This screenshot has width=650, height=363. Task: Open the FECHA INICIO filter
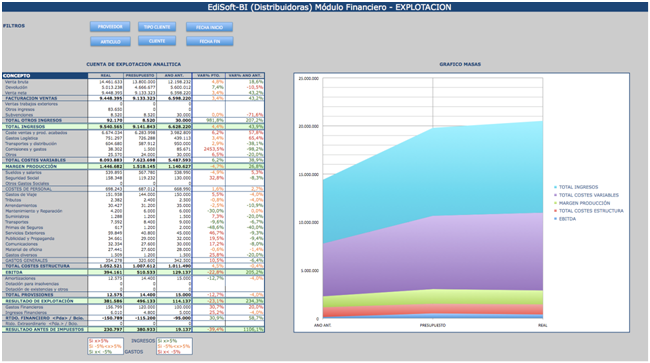tap(209, 27)
